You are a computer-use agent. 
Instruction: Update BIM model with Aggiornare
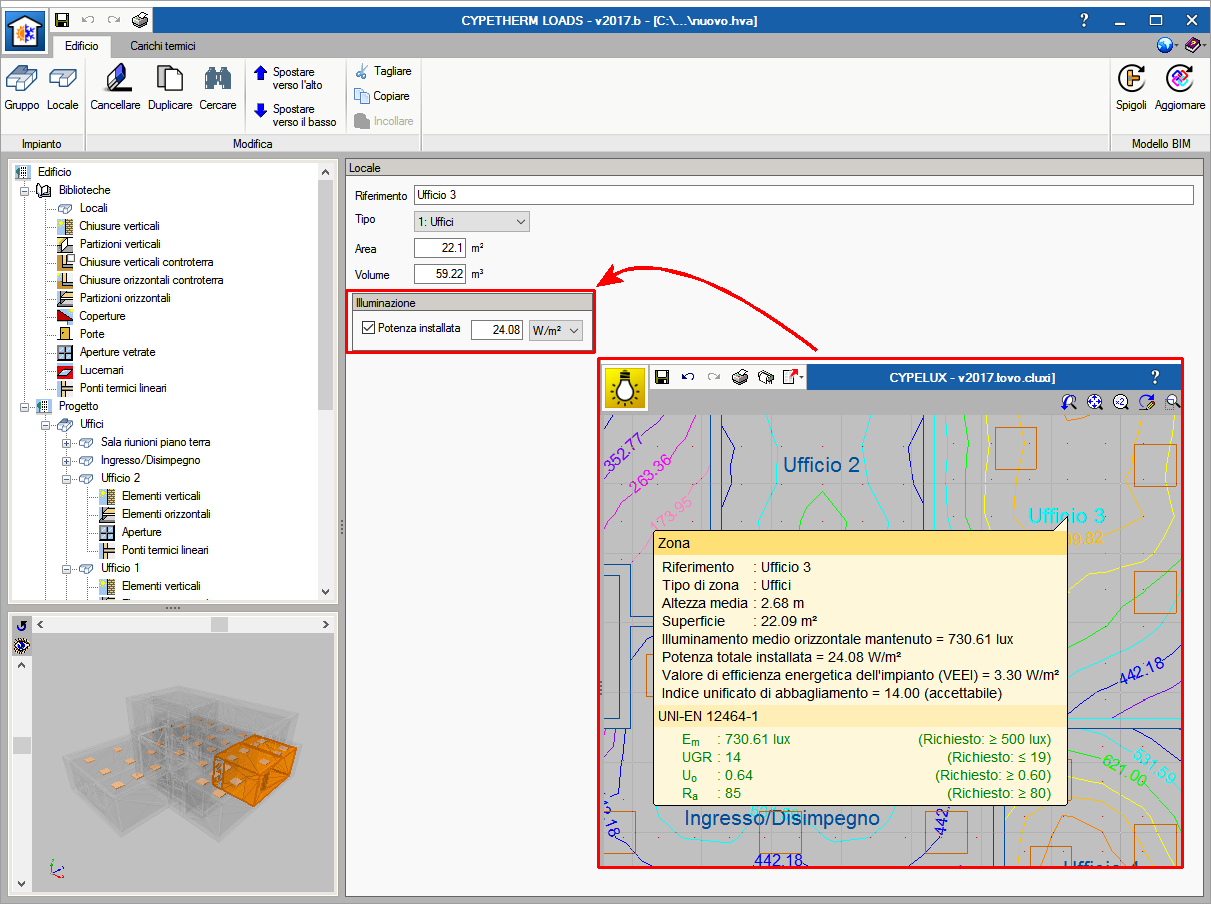[1180, 87]
